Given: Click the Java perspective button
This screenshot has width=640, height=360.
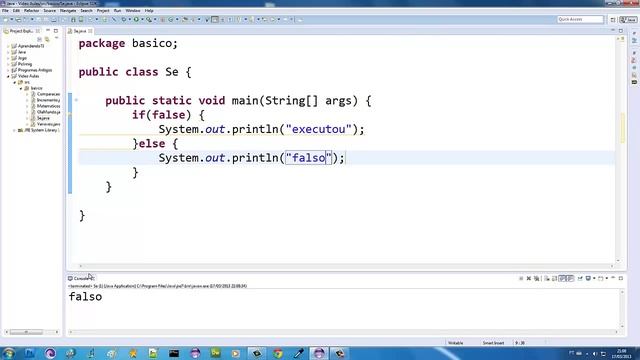Looking at the screenshot, I should coord(628,20).
